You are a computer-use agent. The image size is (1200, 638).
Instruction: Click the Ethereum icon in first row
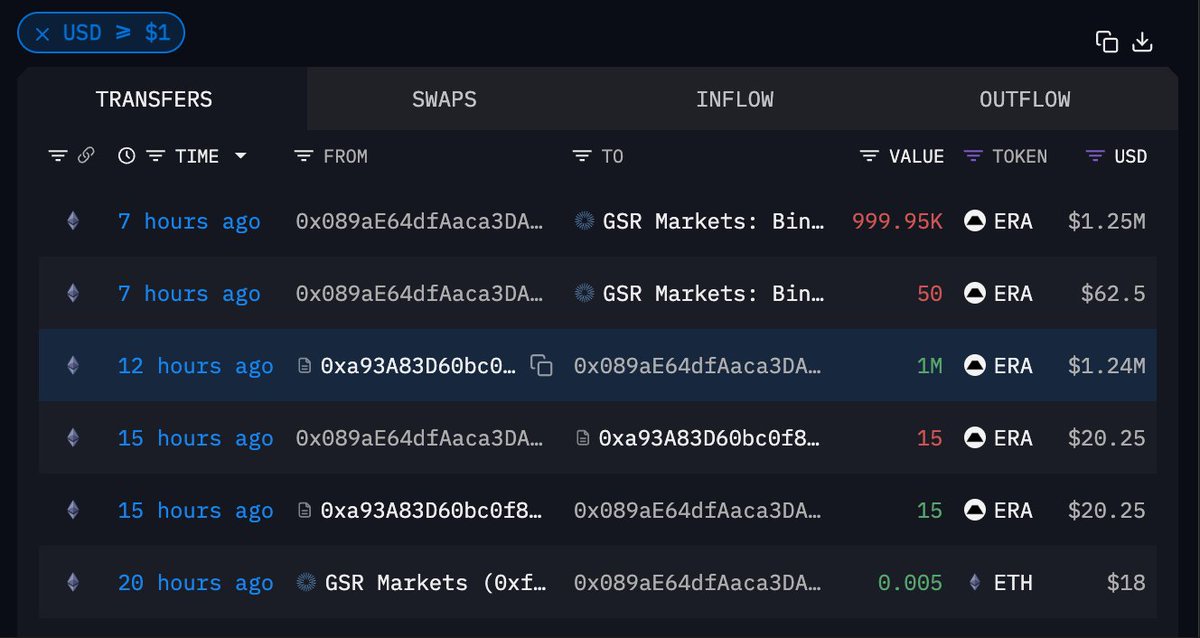[72, 221]
